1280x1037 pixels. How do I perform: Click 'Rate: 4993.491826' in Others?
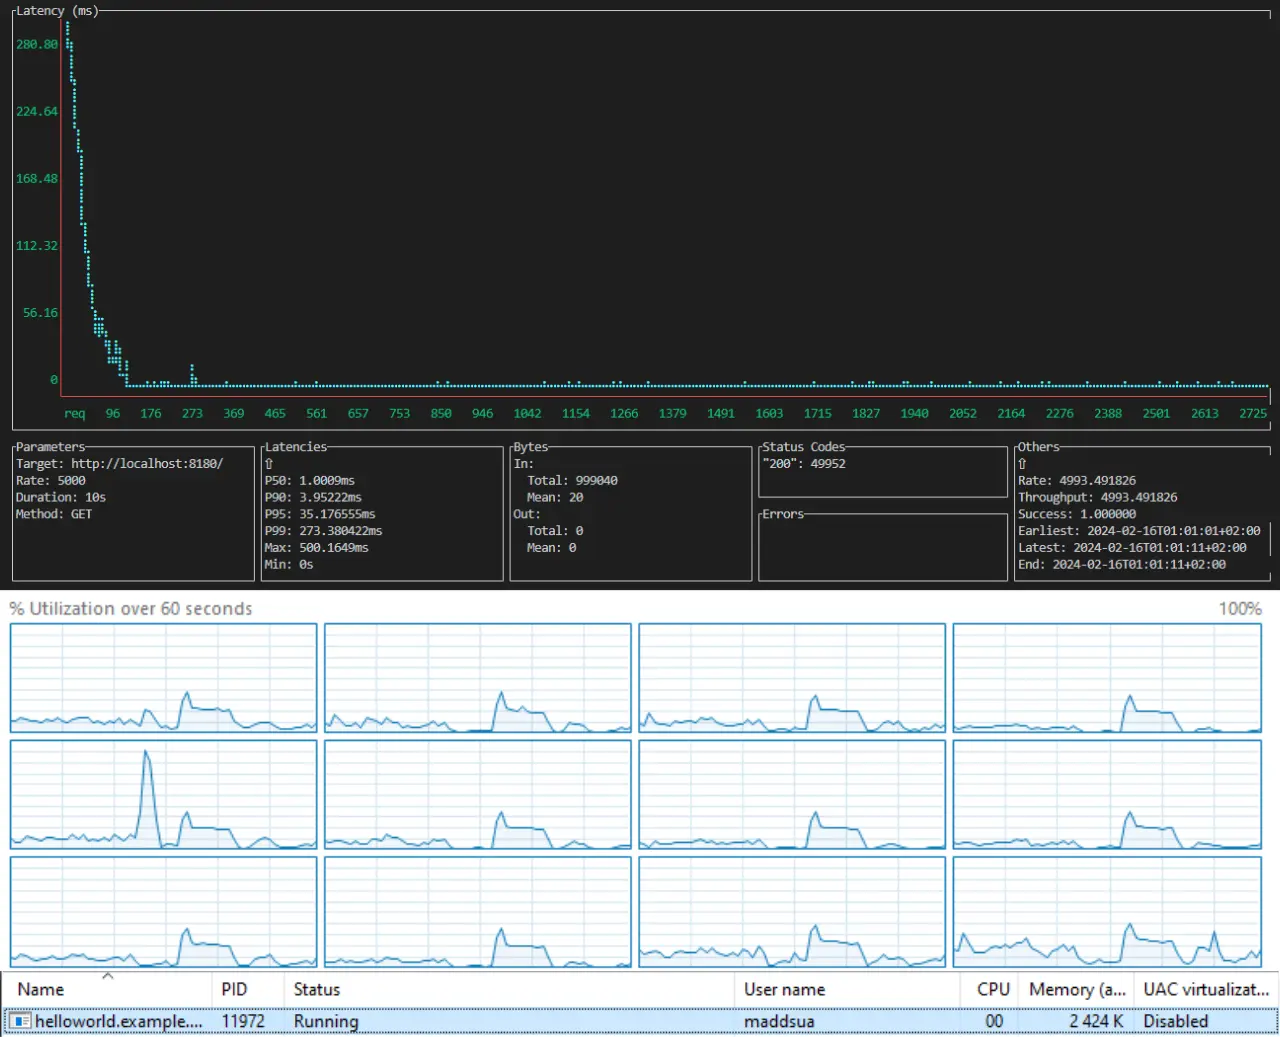click(1077, 481)
